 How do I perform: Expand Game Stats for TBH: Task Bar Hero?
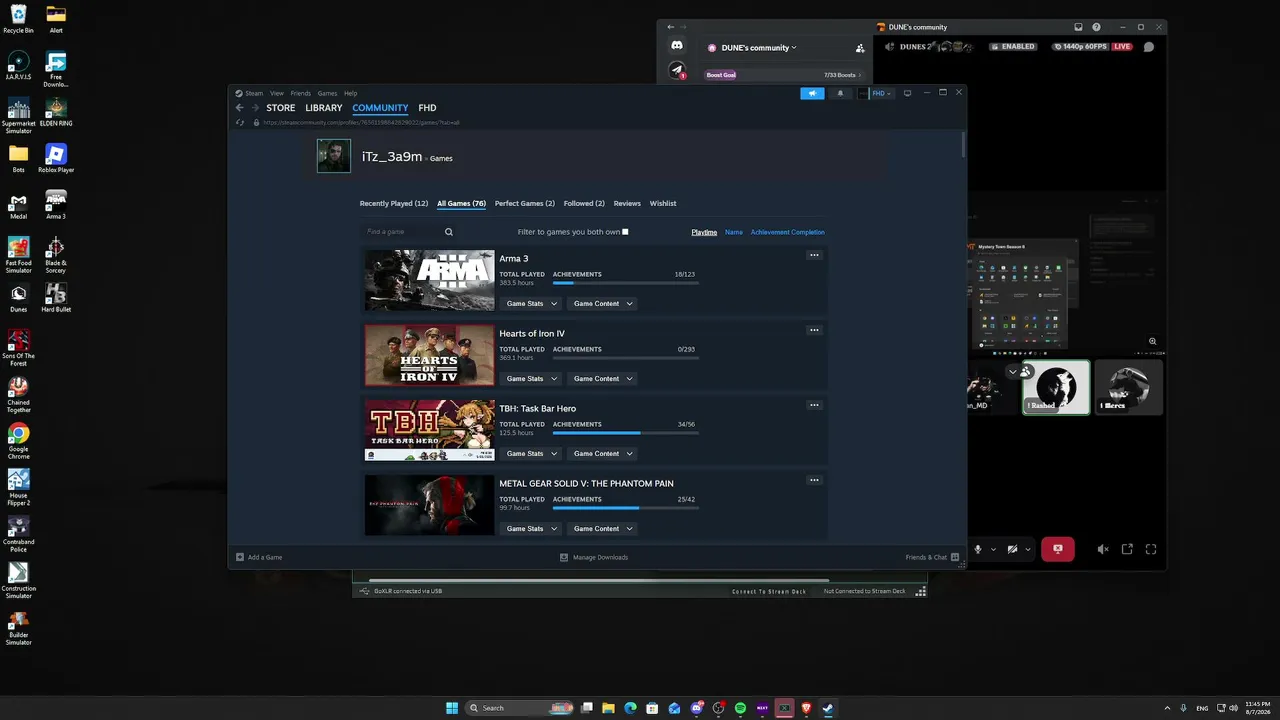pyautogui.click(x=530, y=454)
